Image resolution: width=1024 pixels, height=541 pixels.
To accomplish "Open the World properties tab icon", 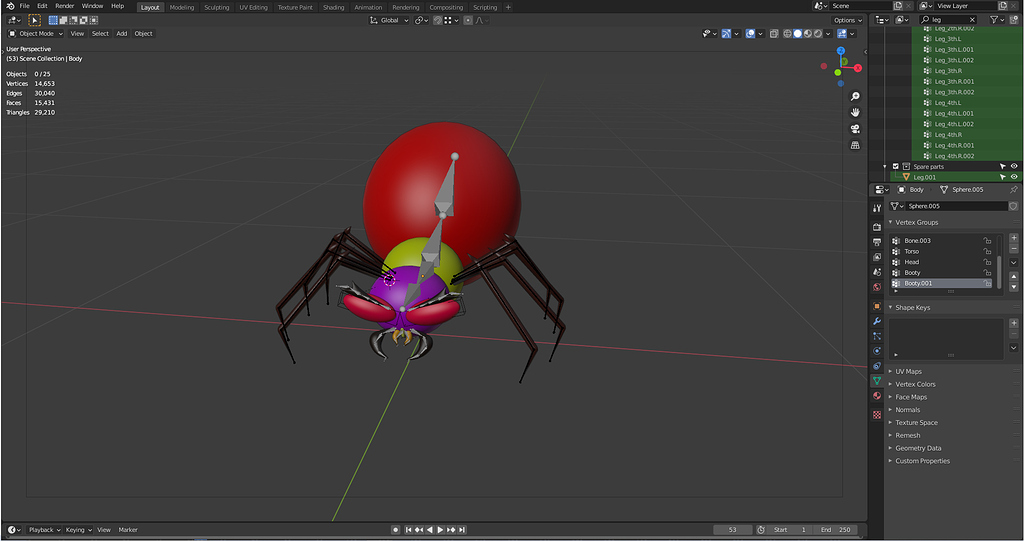I will click(x=877, y=287).
